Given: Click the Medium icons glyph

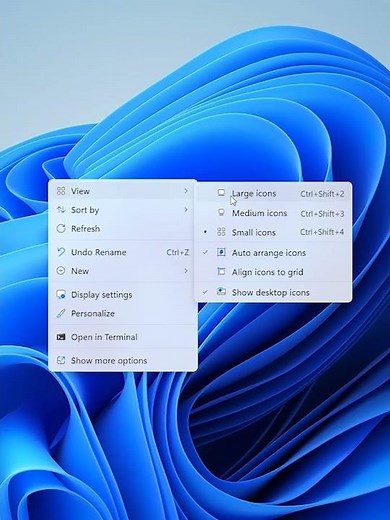Looking at the screenshot, I should coord(221,212).
